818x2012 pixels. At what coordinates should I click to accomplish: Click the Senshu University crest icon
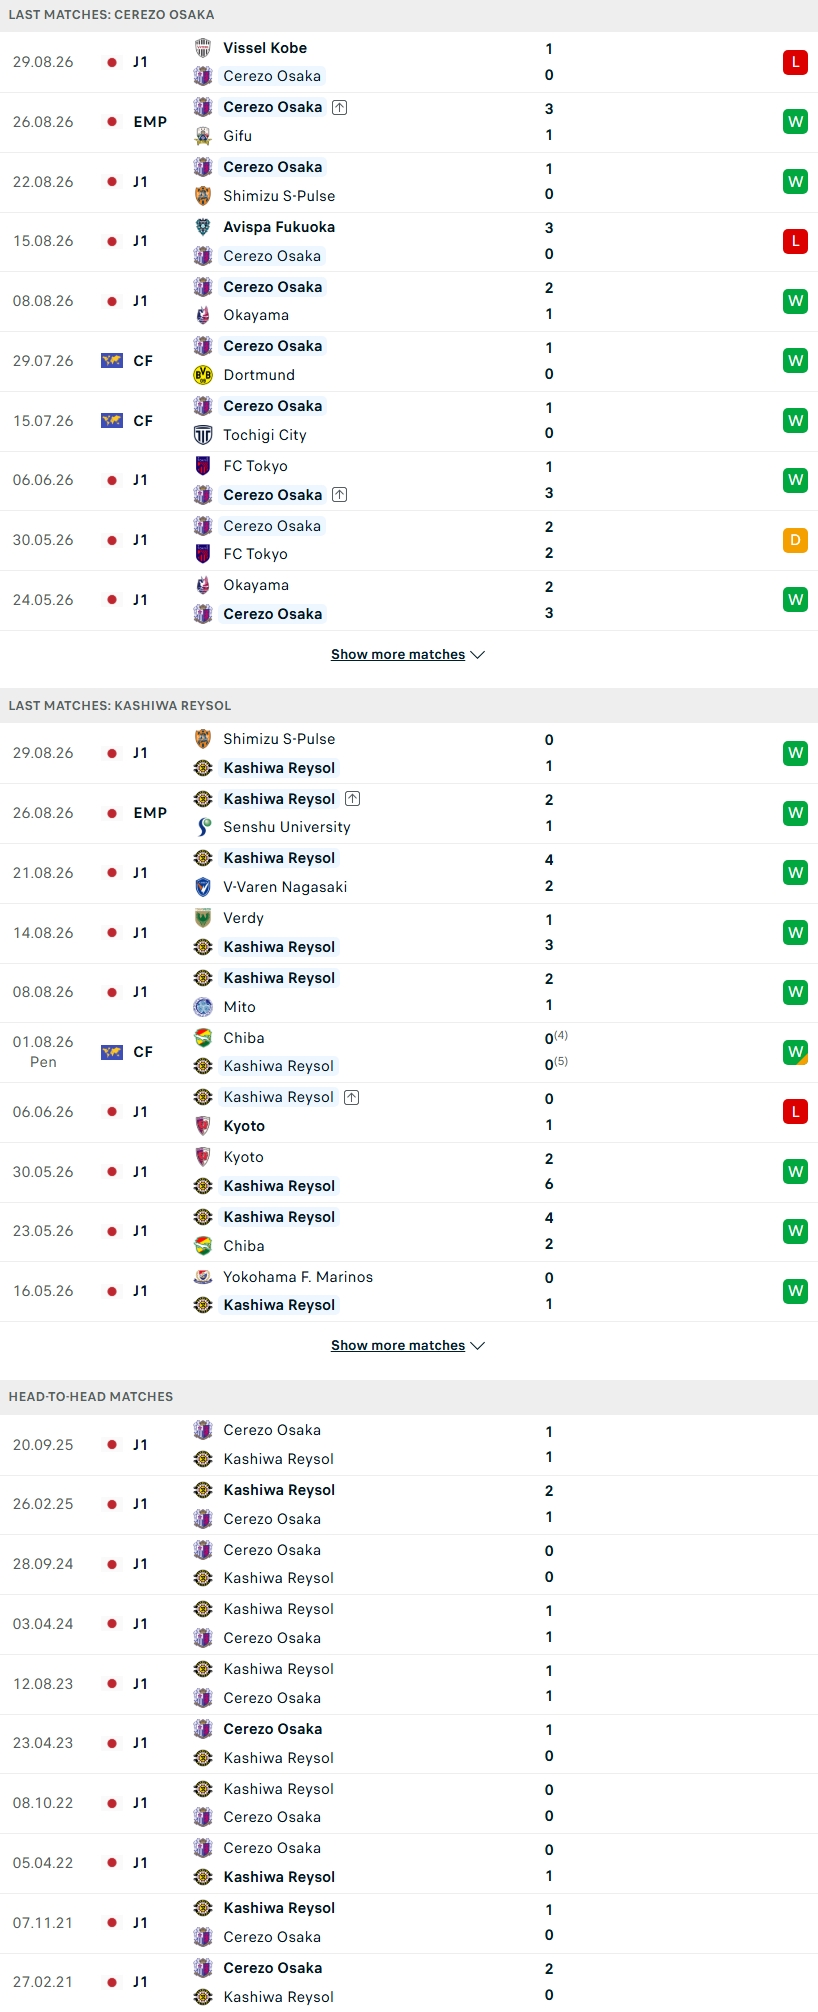click(203, 827)
